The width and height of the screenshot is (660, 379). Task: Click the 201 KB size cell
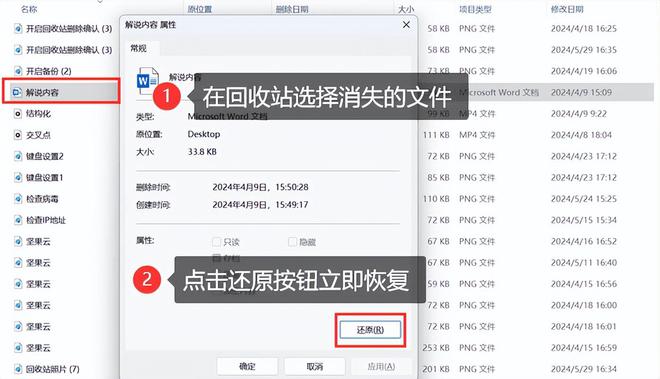click(x=436, y=369)
